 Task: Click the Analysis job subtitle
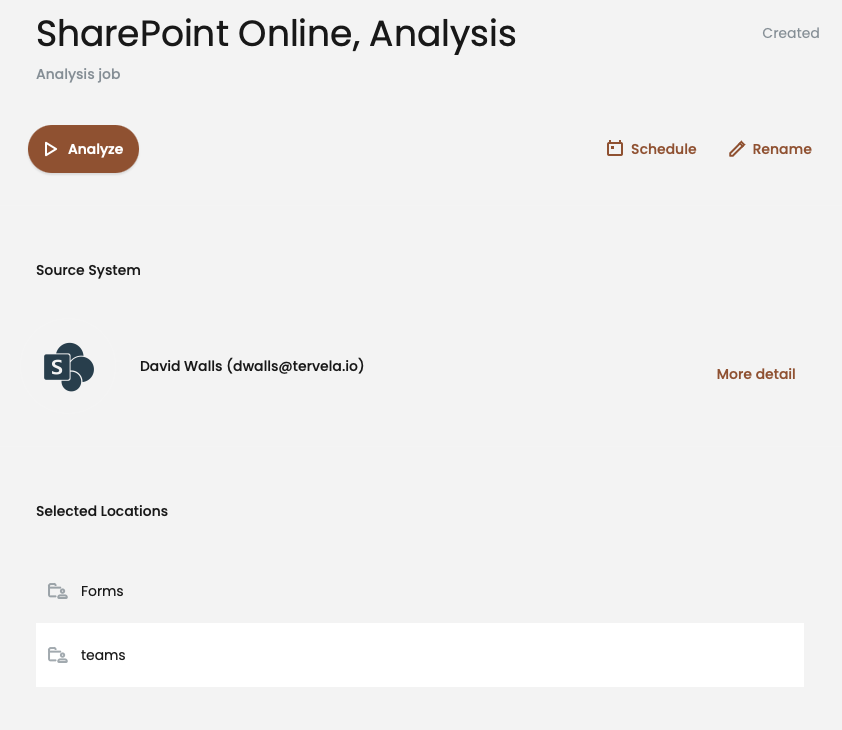[x=78, y=74]
